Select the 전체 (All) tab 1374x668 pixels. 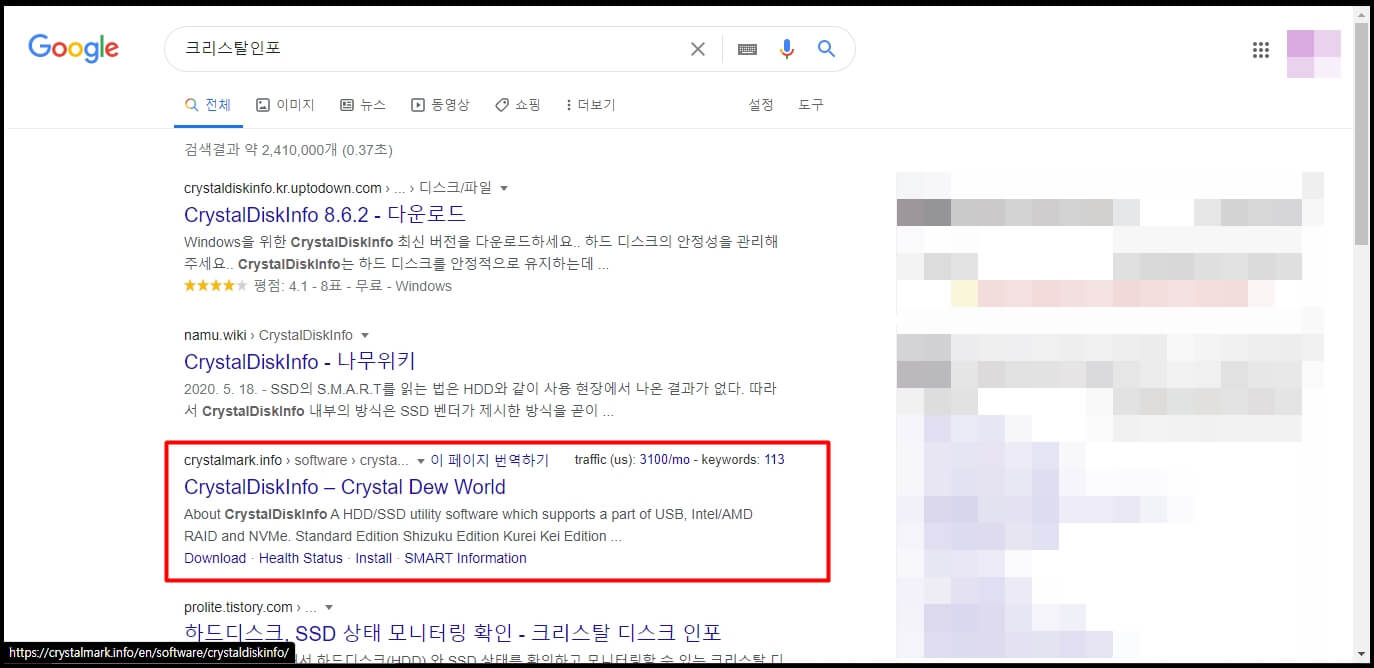click(x=208, y=104)
